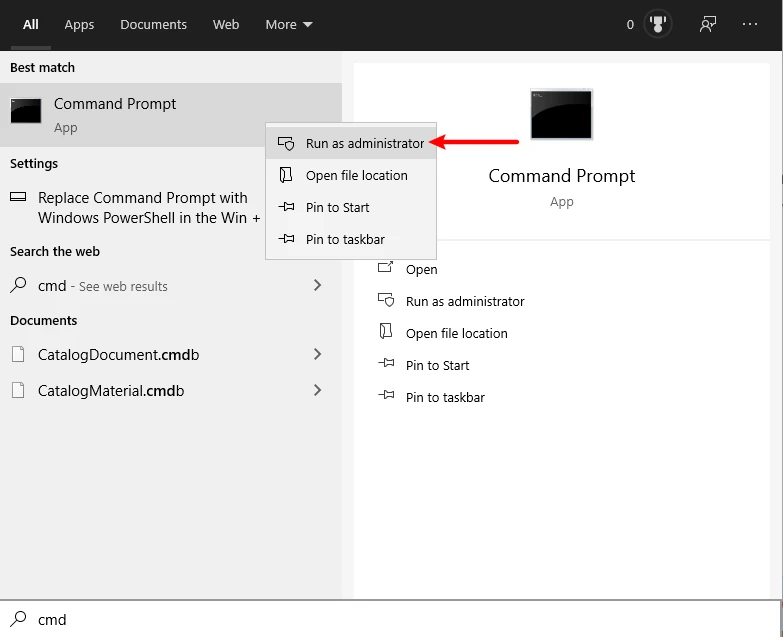
Task: Click Run as administrator in preview pane
Action: point(465,302)
